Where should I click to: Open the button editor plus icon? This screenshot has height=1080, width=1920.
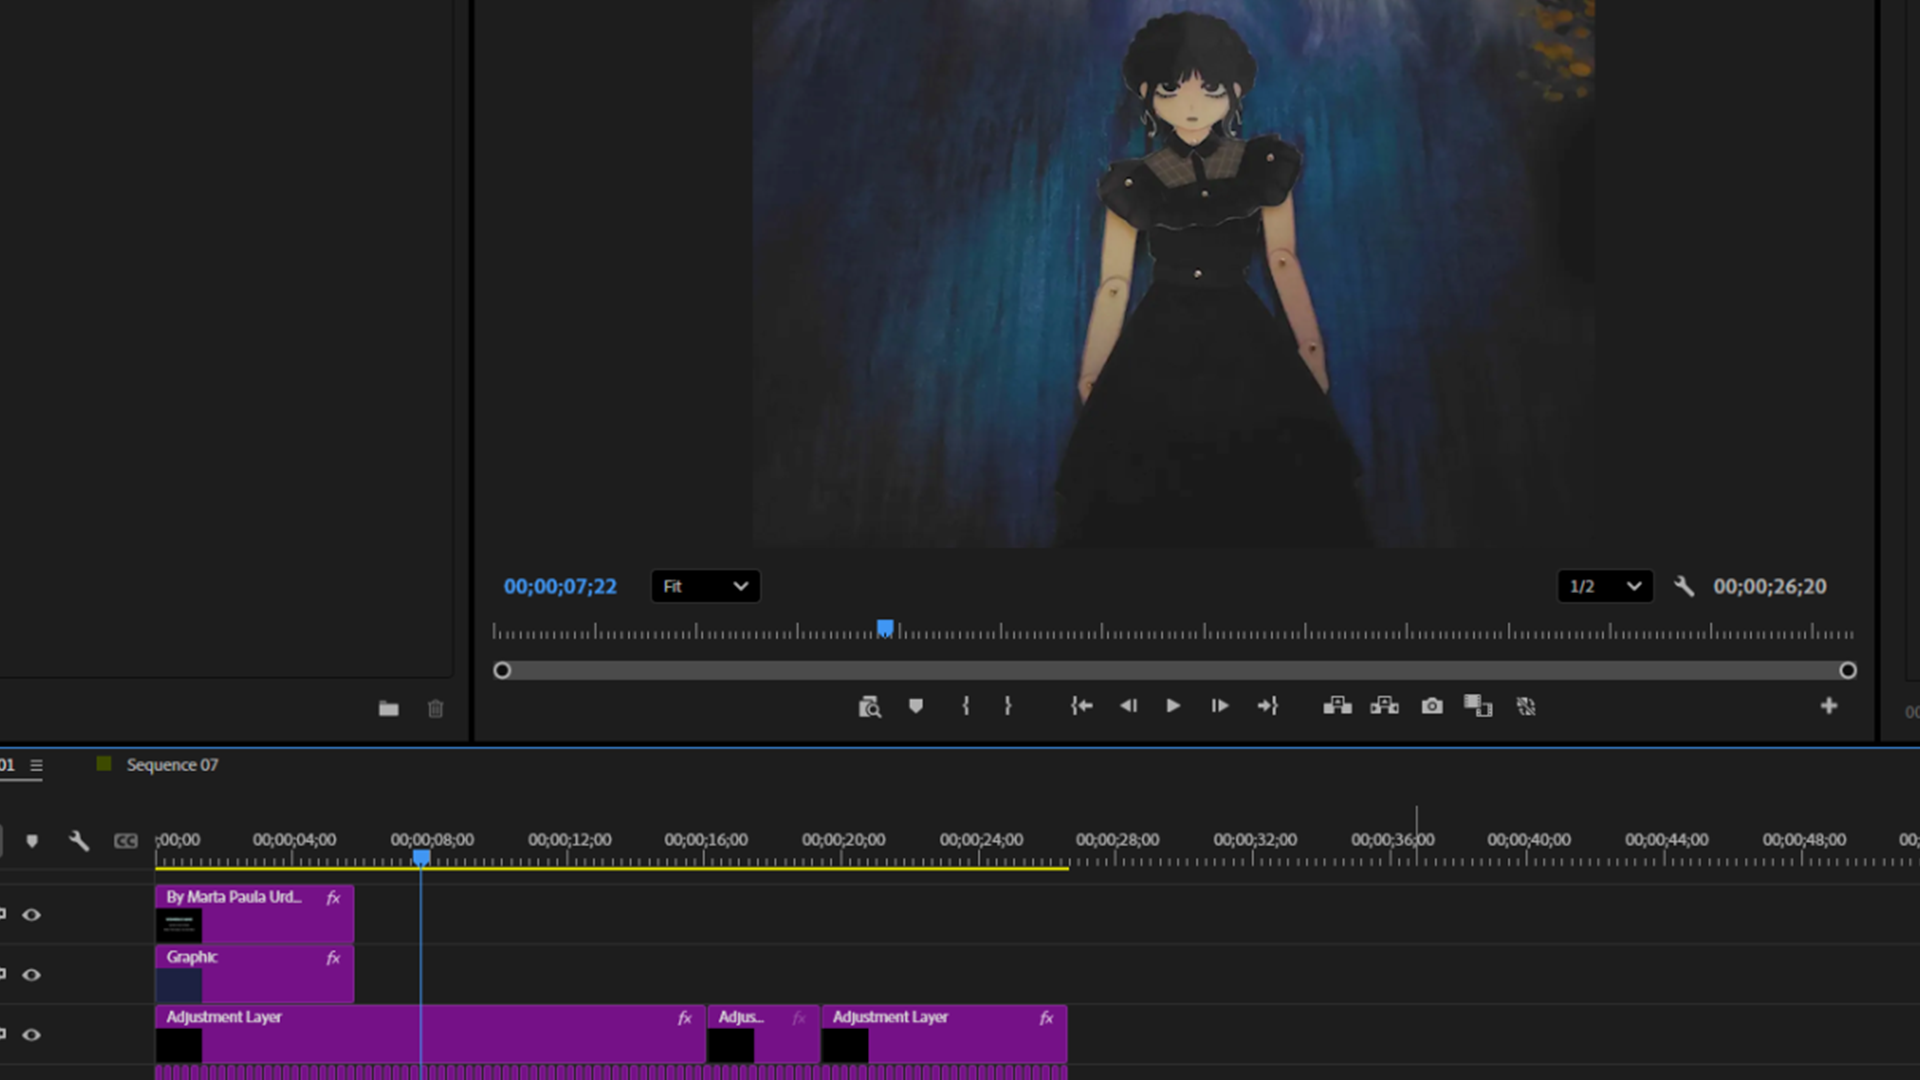1828,706
